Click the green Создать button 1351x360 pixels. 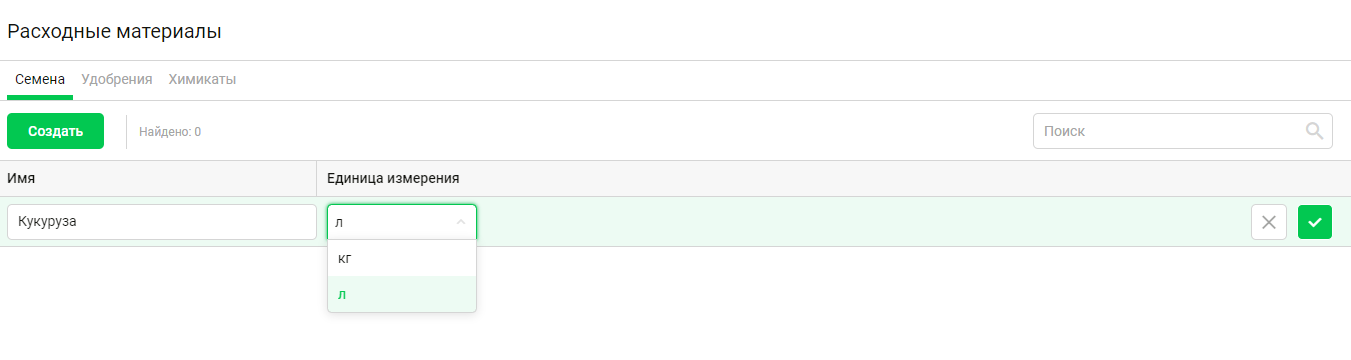click(55, 131)
